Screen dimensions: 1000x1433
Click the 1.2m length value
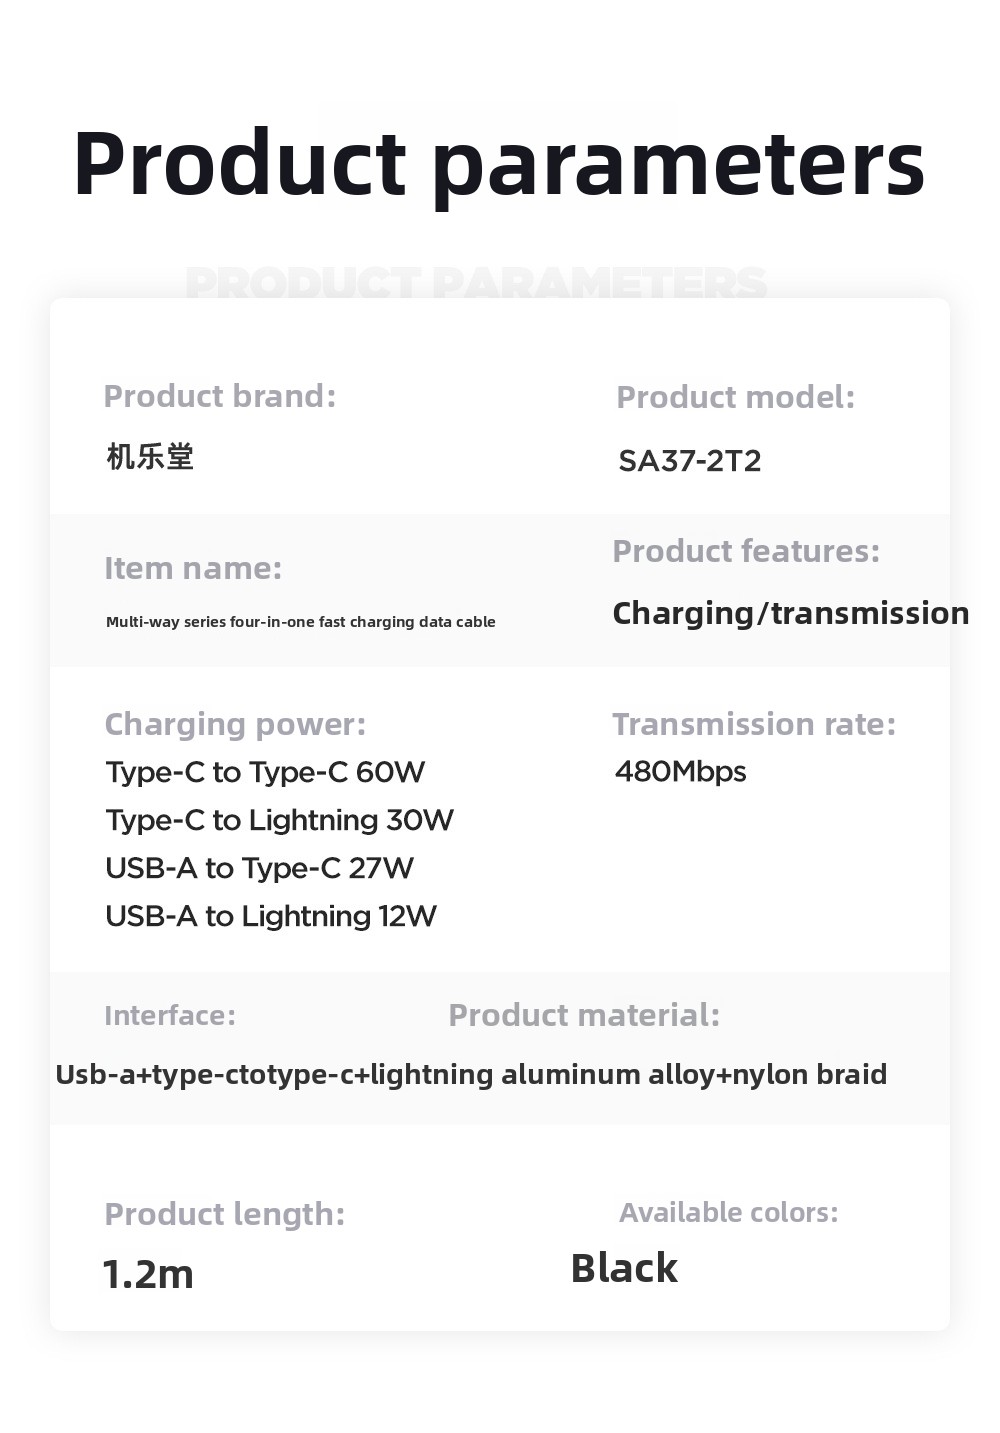pos(148,1274)
